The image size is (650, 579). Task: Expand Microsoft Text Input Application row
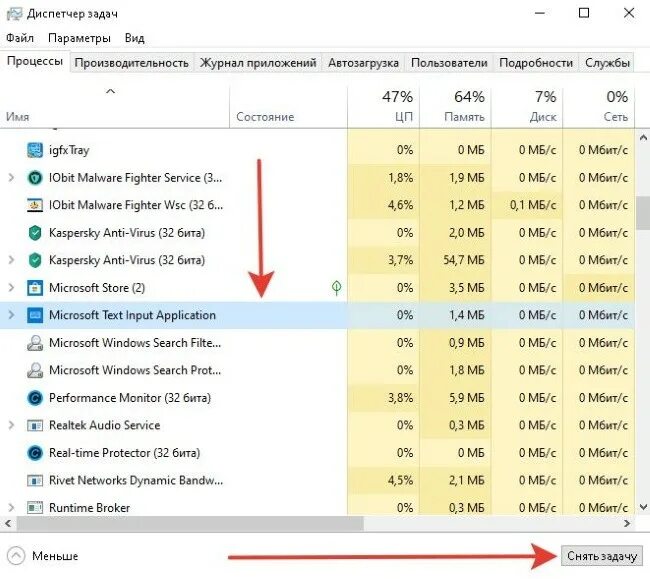(11, 315)
